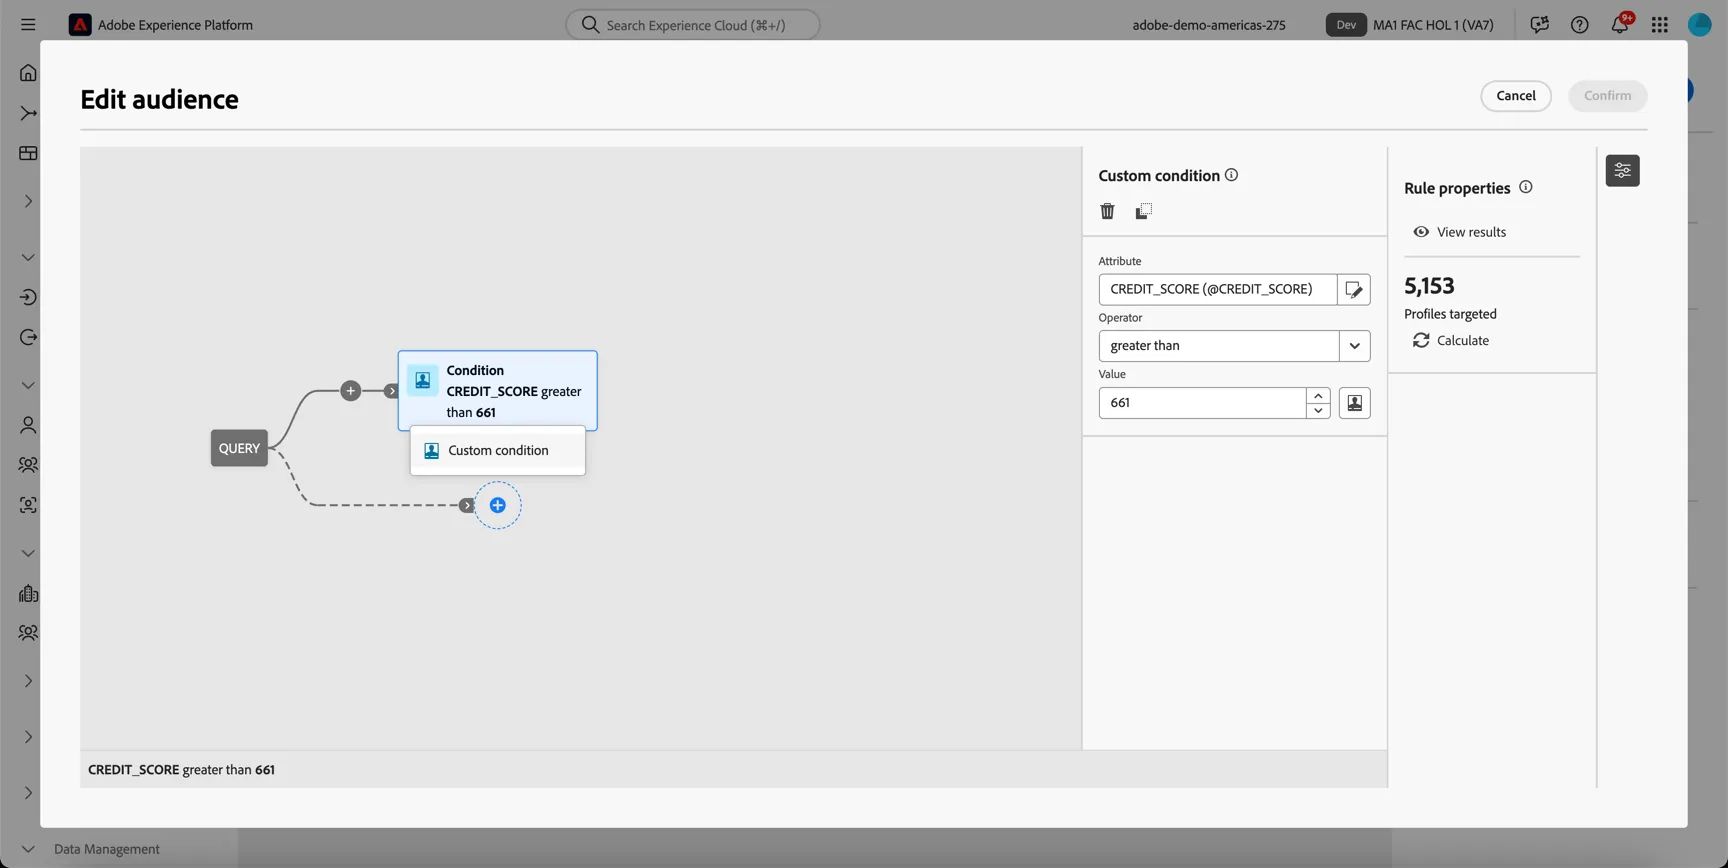The height and width of the screenshot is (868, 1728).
Task: Click the Search Experience Cloud box
Action: coord(693,25)
